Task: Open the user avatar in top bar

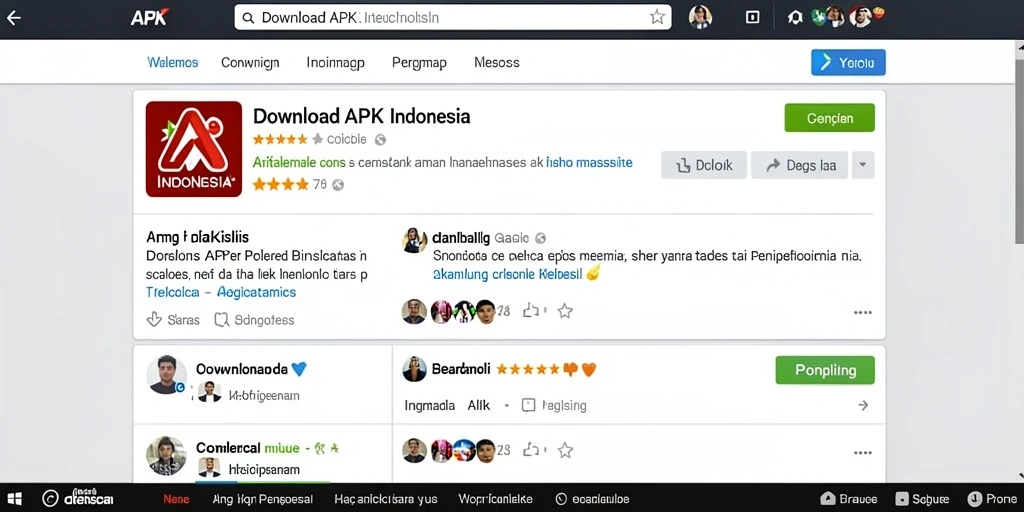Action: pyautogui.click(x=700, y=17)
